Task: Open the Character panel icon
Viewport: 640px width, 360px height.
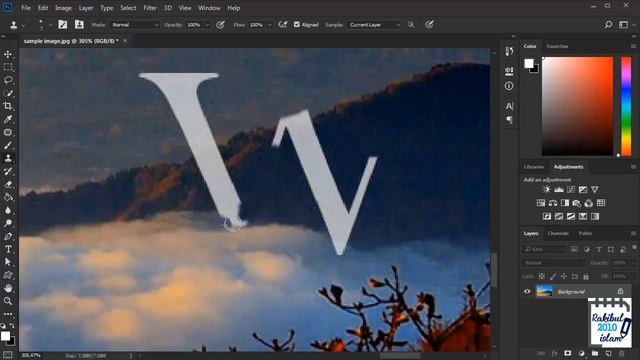Action: coord(509,106)
